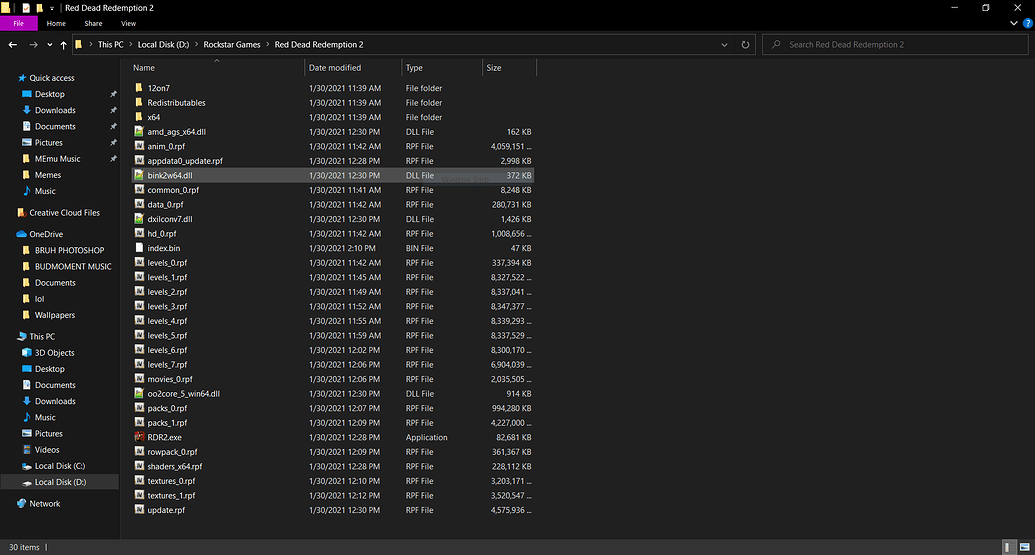Screen dimensions: 1035x555
Task: Expand the chevron after Local Disk (D:) breadcrumb
Action: click(x=196, y=44)
